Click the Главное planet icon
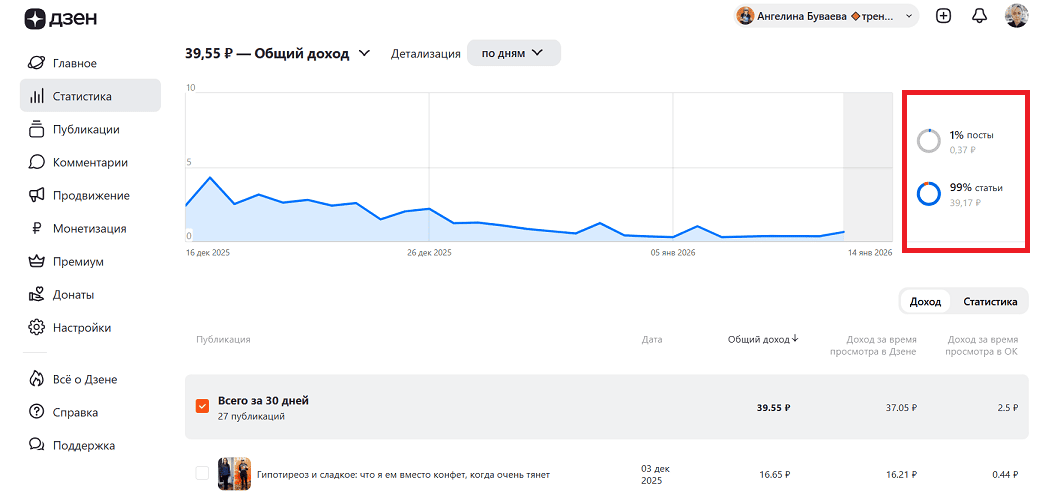Viewport: 1045px width, 491px height. tap(37, 63)
